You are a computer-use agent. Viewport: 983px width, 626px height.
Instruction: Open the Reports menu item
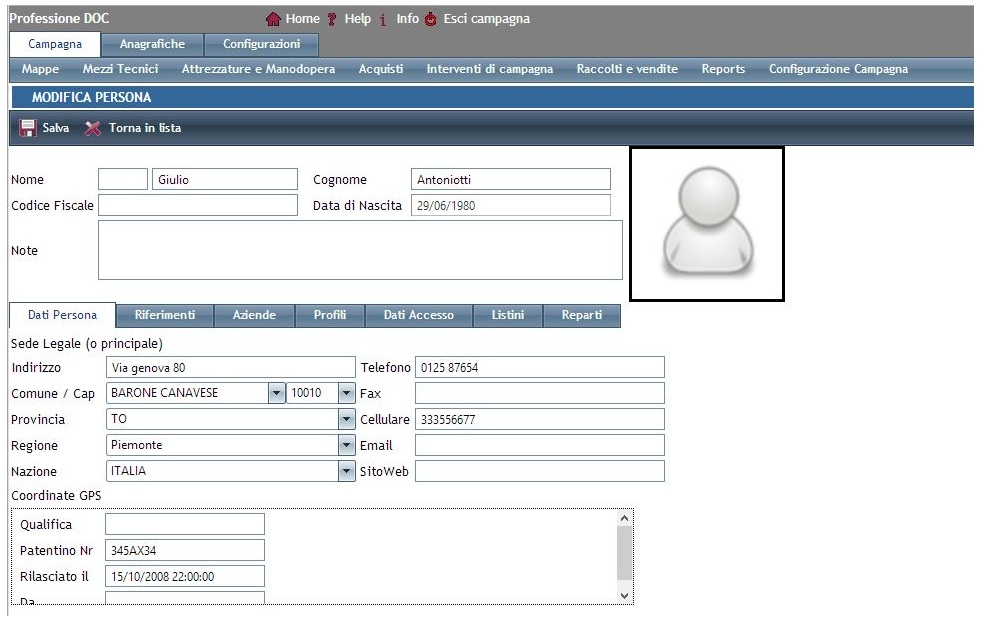point(723,70)
